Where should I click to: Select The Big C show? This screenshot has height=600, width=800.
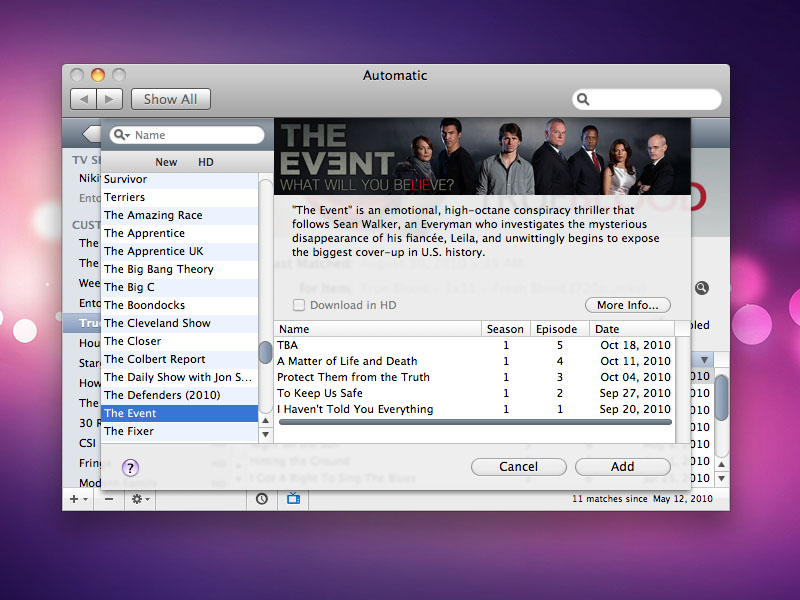pos(180,287)
